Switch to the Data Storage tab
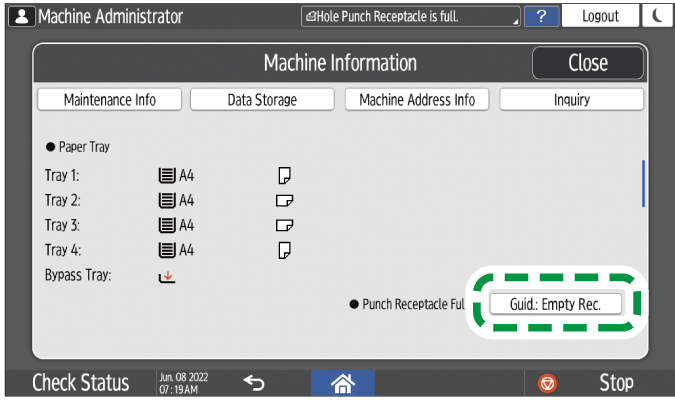 click(x=262, y=100)
